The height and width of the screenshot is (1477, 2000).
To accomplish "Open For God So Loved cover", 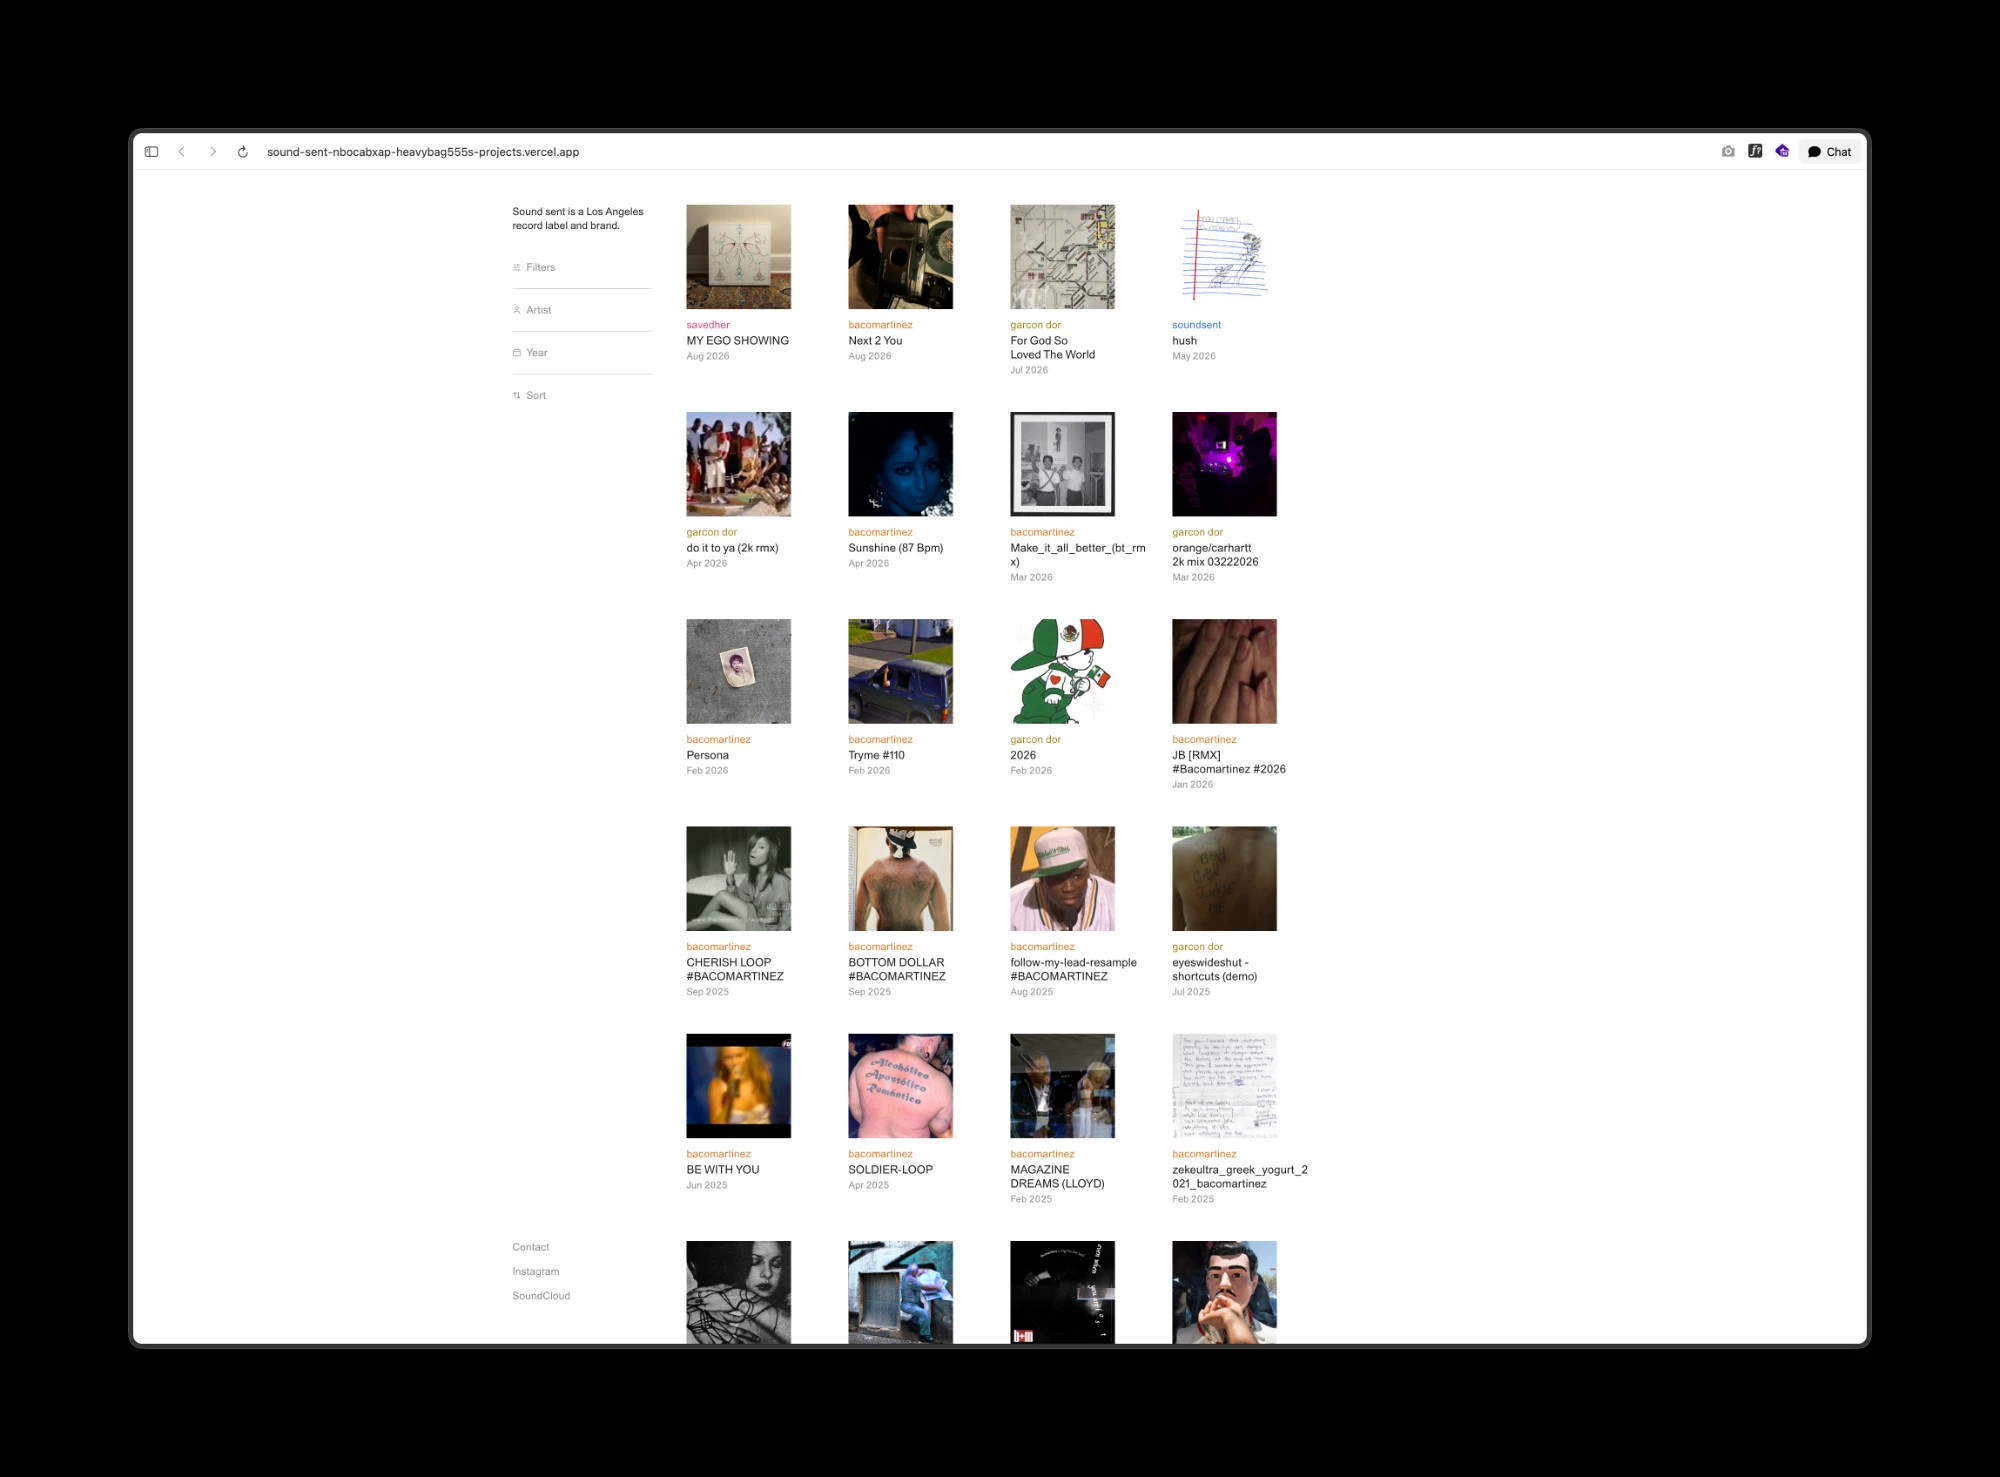I will pyautogui.click(x=1062, y=257).
